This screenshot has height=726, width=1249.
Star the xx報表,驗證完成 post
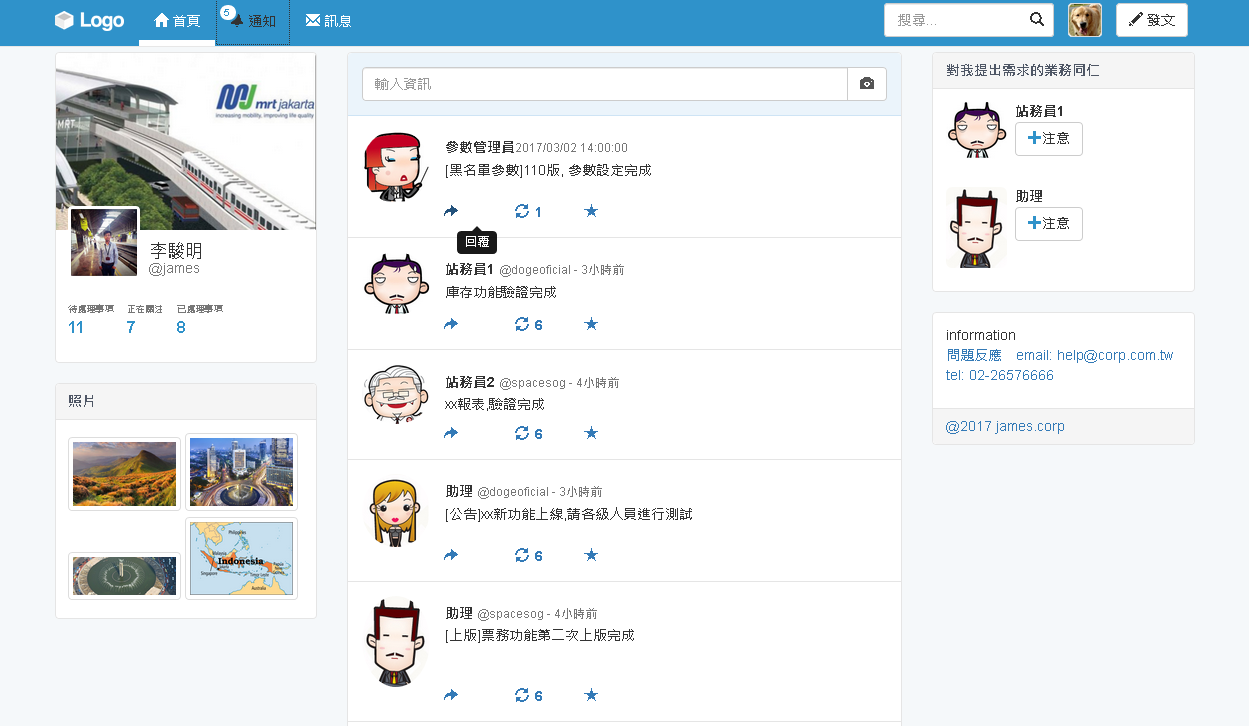click(x=591, y=433)
